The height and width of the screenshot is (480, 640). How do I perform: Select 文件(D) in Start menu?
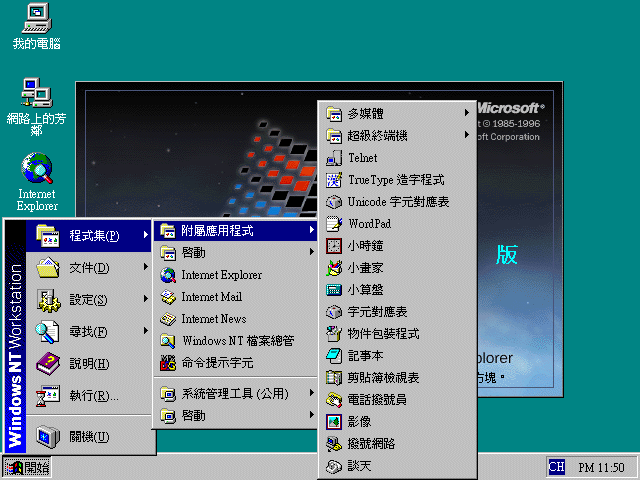click(88, 267)
